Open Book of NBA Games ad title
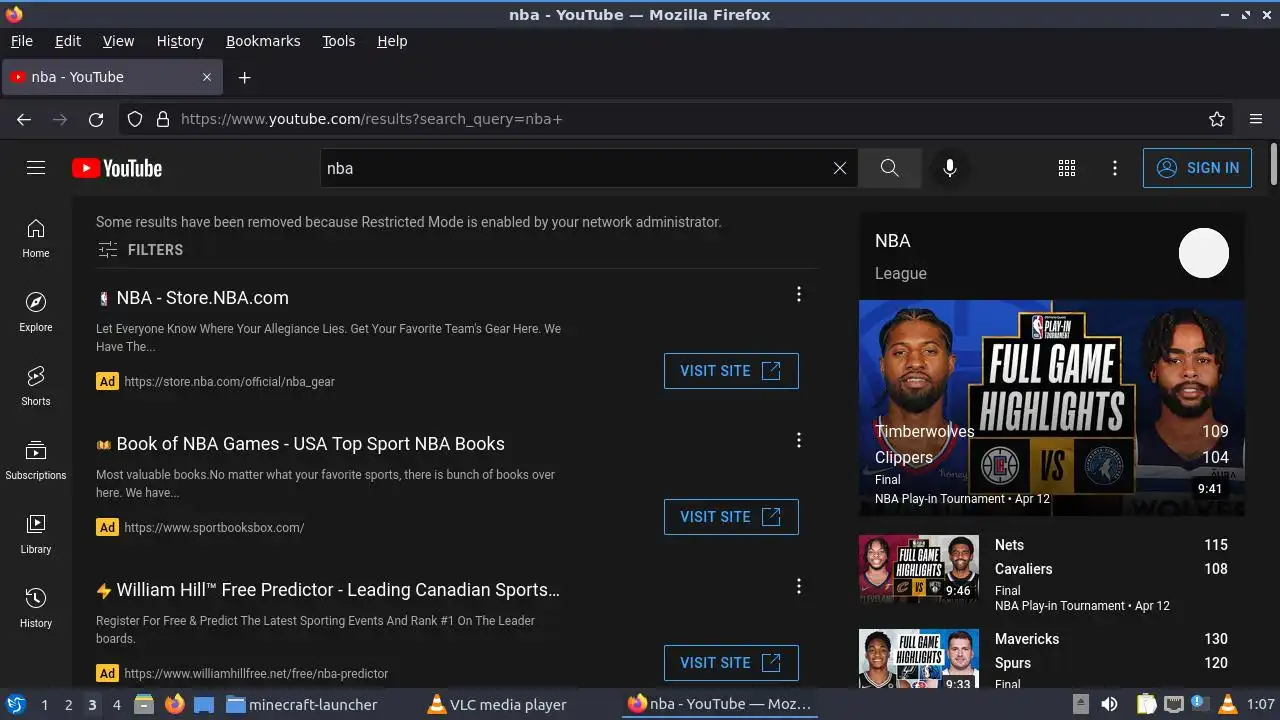The width and height of the screenshot is (1280, 720). [310, 444]
